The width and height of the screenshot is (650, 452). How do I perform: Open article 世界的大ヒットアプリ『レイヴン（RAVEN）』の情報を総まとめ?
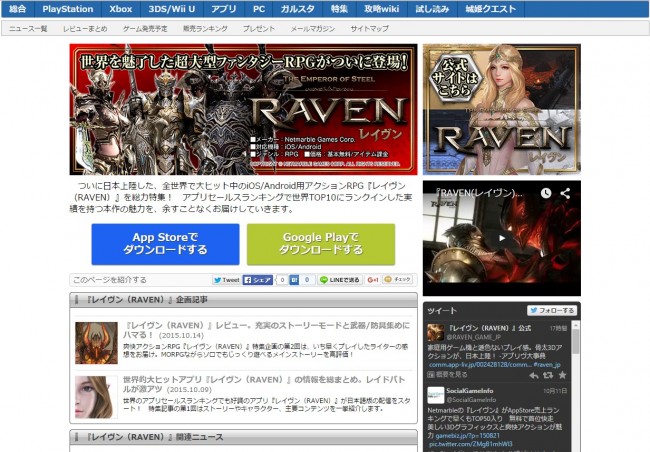tap(264, 384)
